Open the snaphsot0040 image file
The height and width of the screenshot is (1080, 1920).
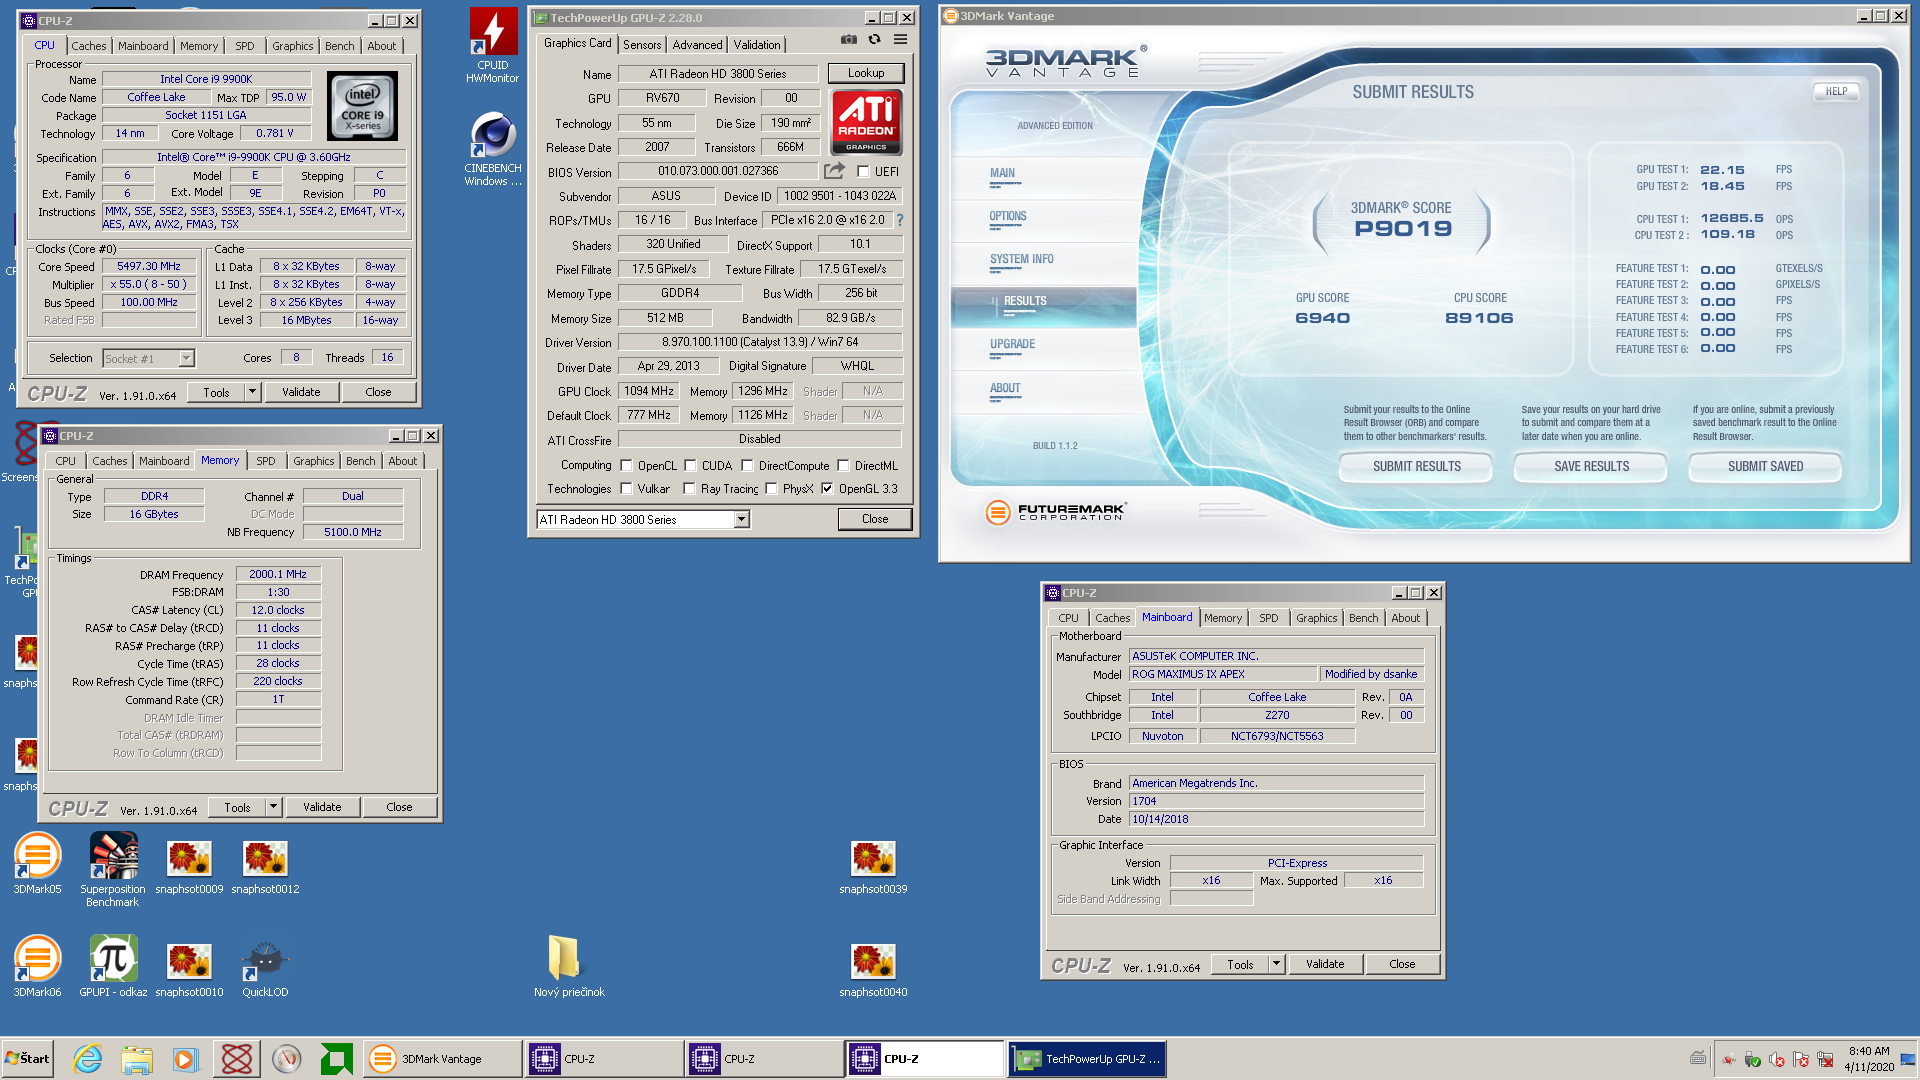pos(873,969)
